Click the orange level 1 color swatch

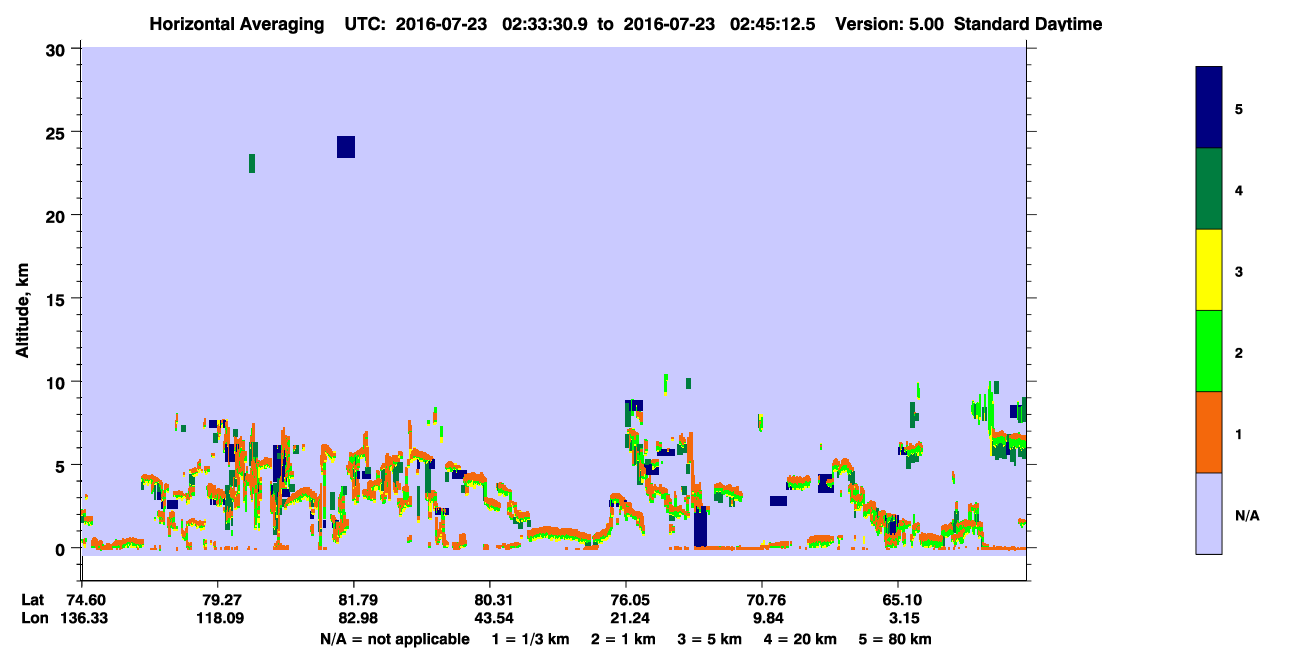coord(1208,432)
